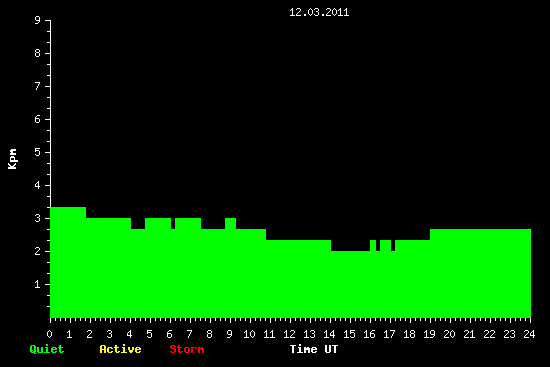
Task: Click the date title 12.03.2011
Action: [319, 12]
